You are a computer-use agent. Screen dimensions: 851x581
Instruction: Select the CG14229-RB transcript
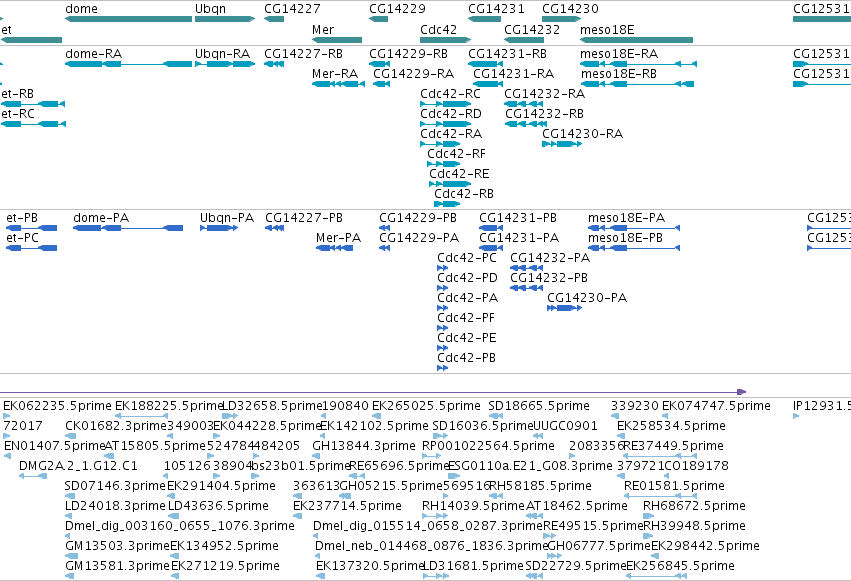click(x=380, y=64)
